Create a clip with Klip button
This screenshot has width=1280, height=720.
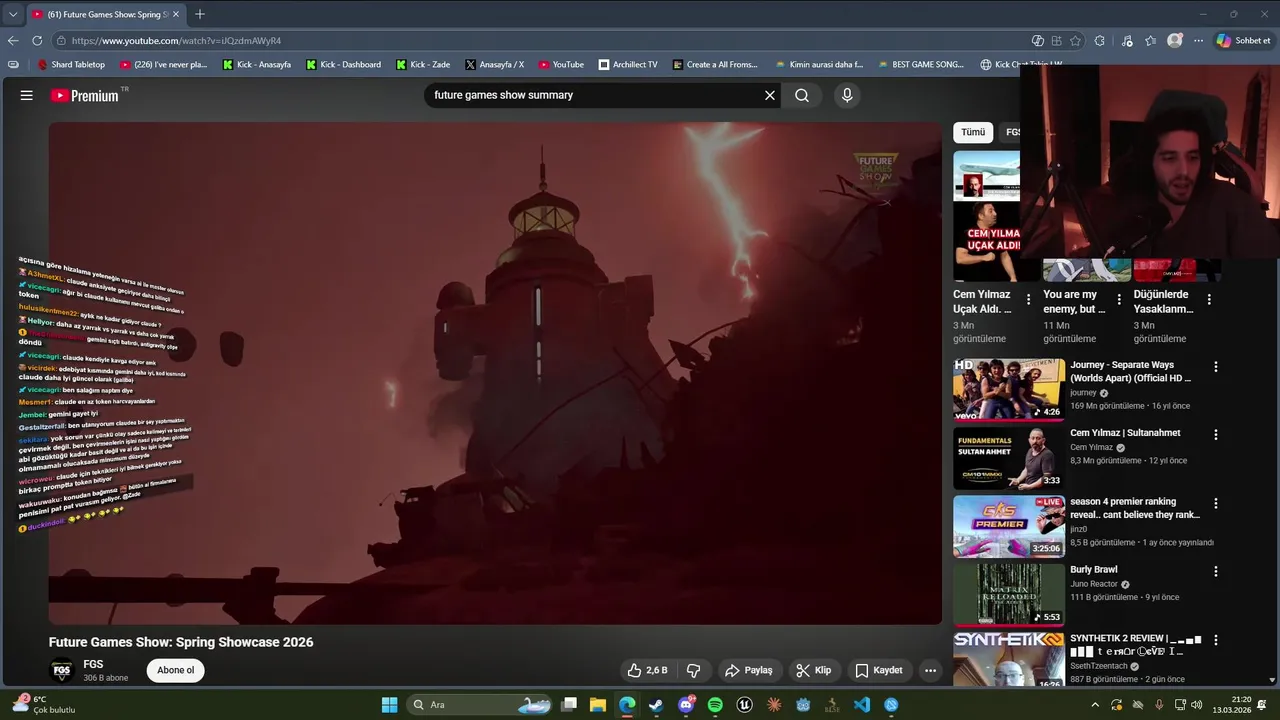[x=814, y=670]
